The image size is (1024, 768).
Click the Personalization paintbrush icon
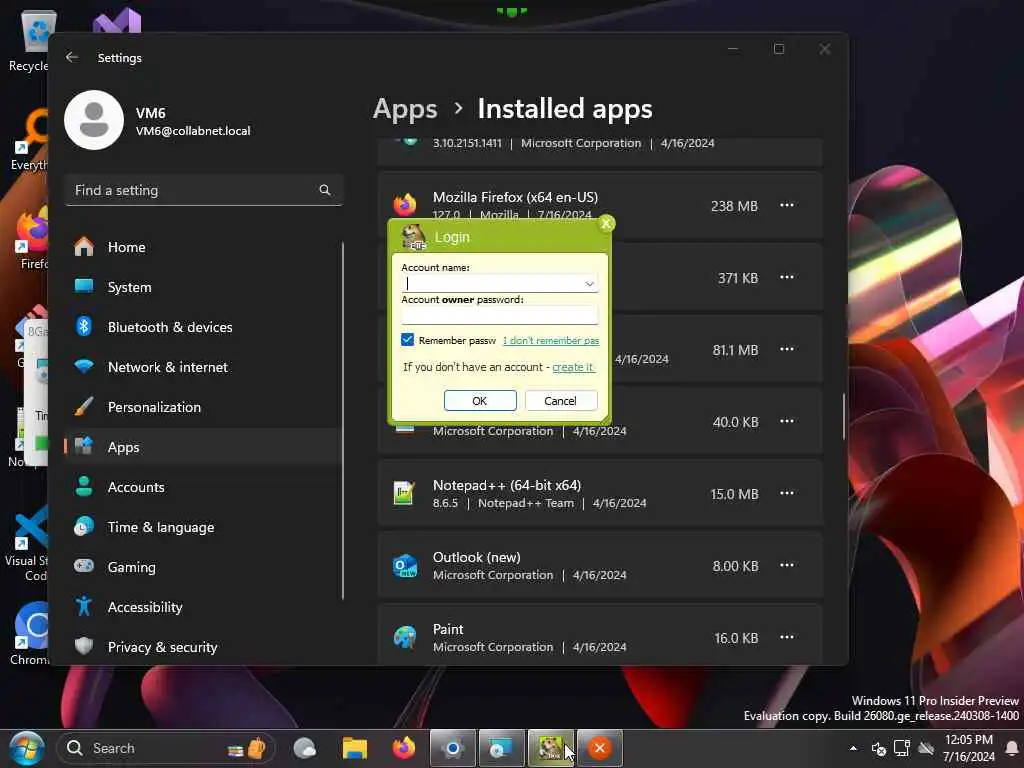tap(84, 407)
